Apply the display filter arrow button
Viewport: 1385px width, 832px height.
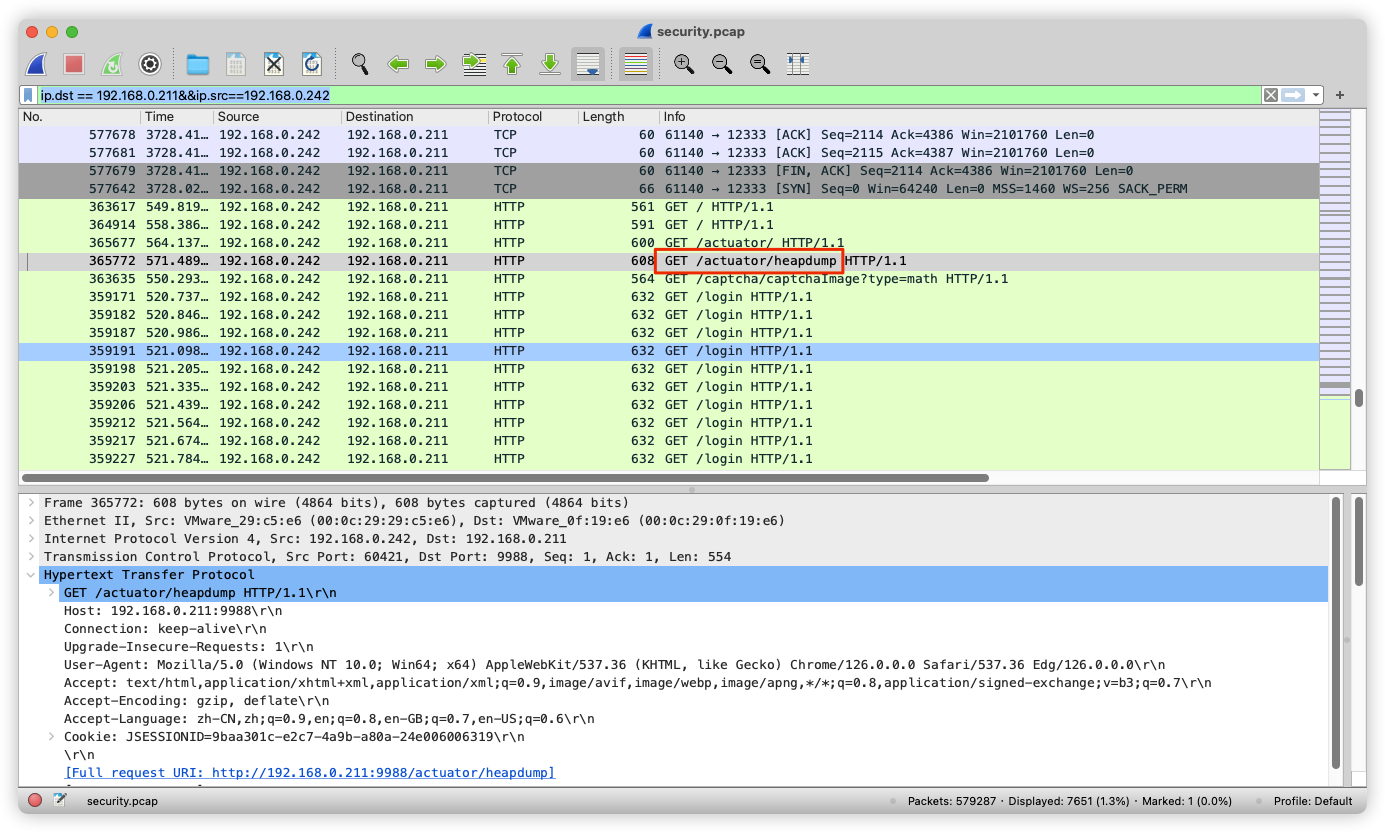[x=1294, y=95]
